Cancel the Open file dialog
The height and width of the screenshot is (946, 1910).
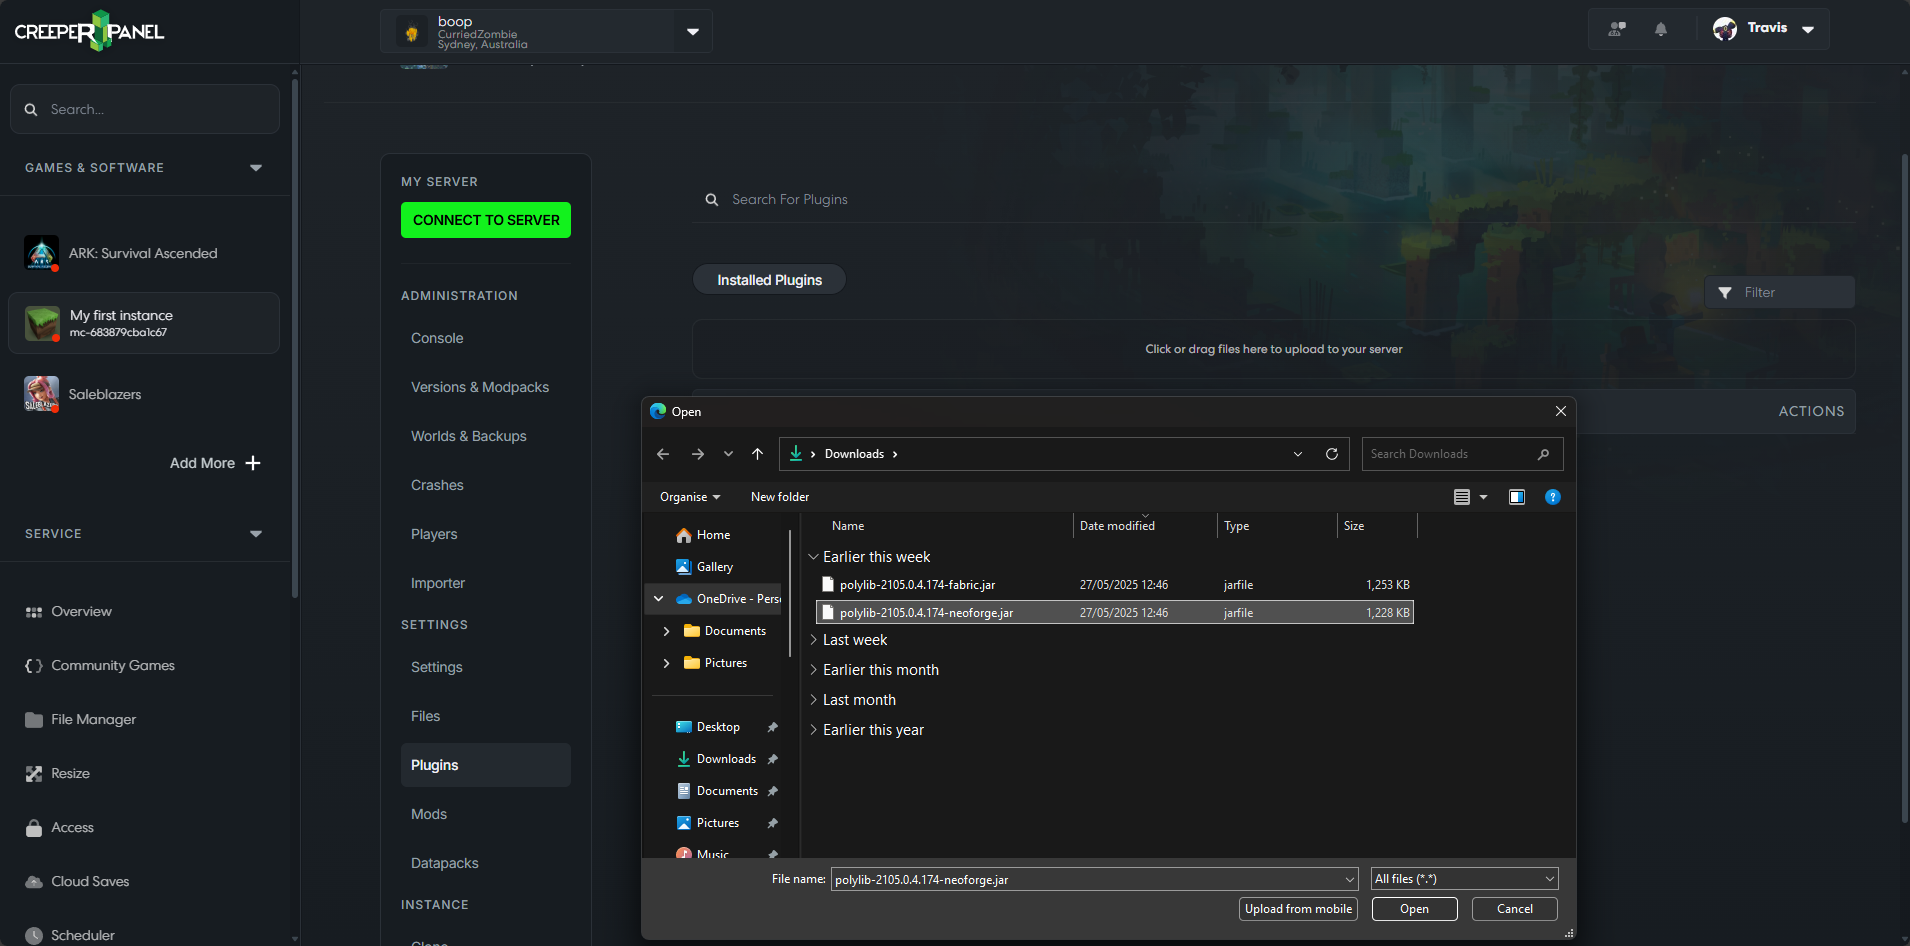coord(1515,909)
